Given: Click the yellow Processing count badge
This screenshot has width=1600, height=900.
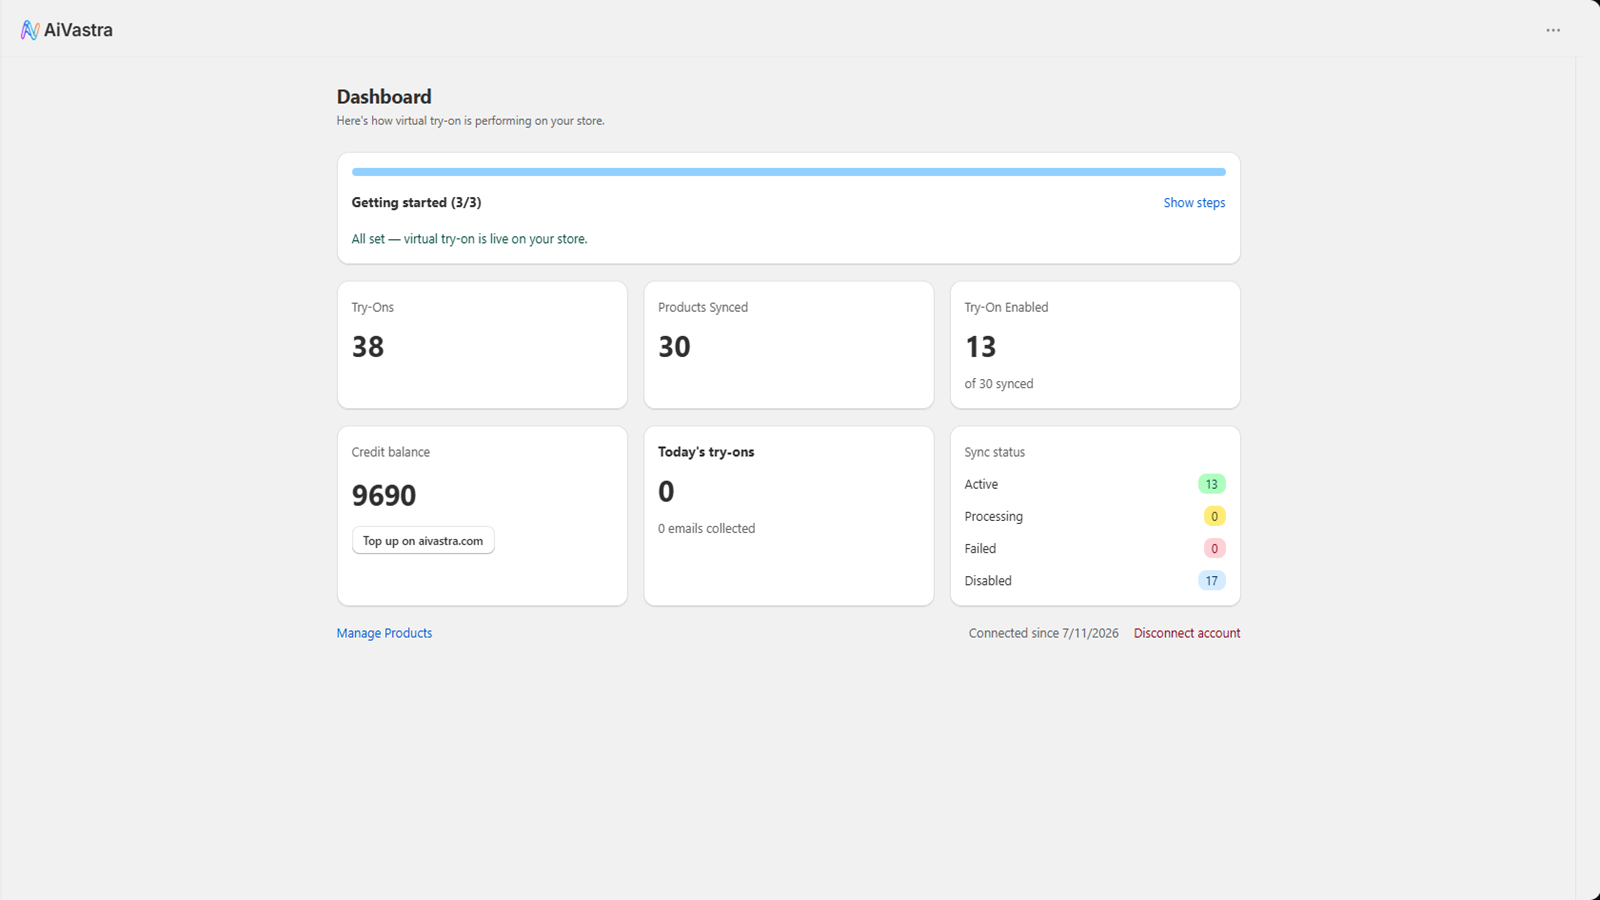Looking at the screenshot, I should (1214, 516).
